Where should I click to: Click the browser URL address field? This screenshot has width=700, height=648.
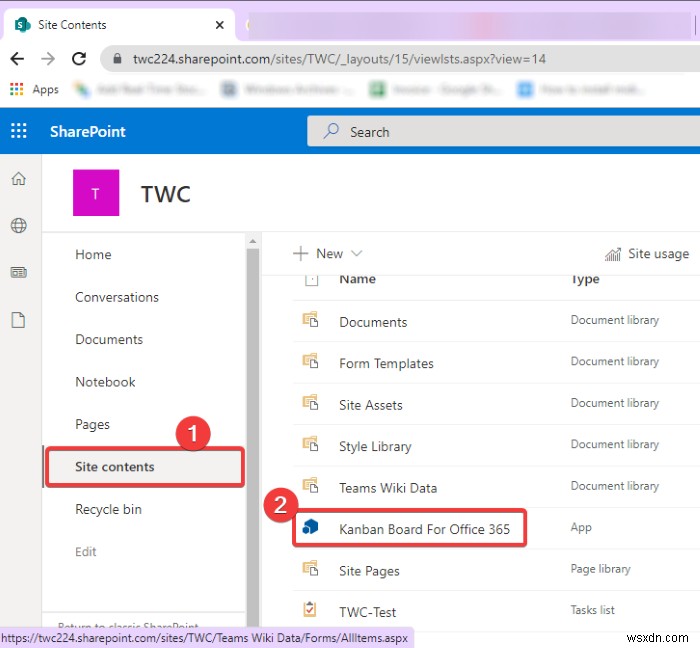click(x=339, y=59)
